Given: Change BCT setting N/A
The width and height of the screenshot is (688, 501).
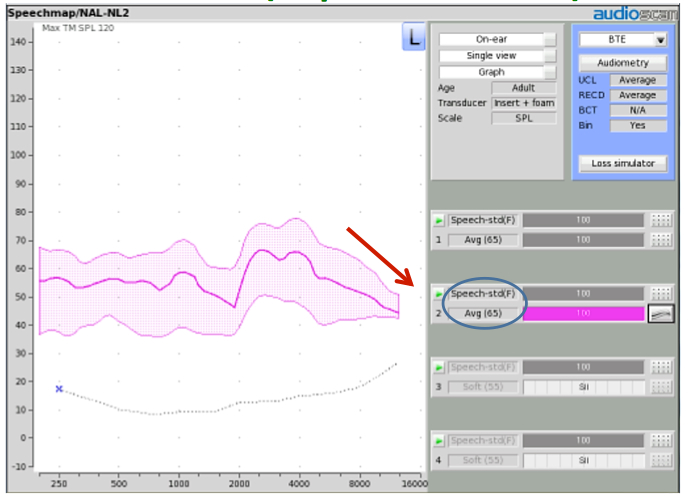Looking at the screenshot, I should click(638, 110).
